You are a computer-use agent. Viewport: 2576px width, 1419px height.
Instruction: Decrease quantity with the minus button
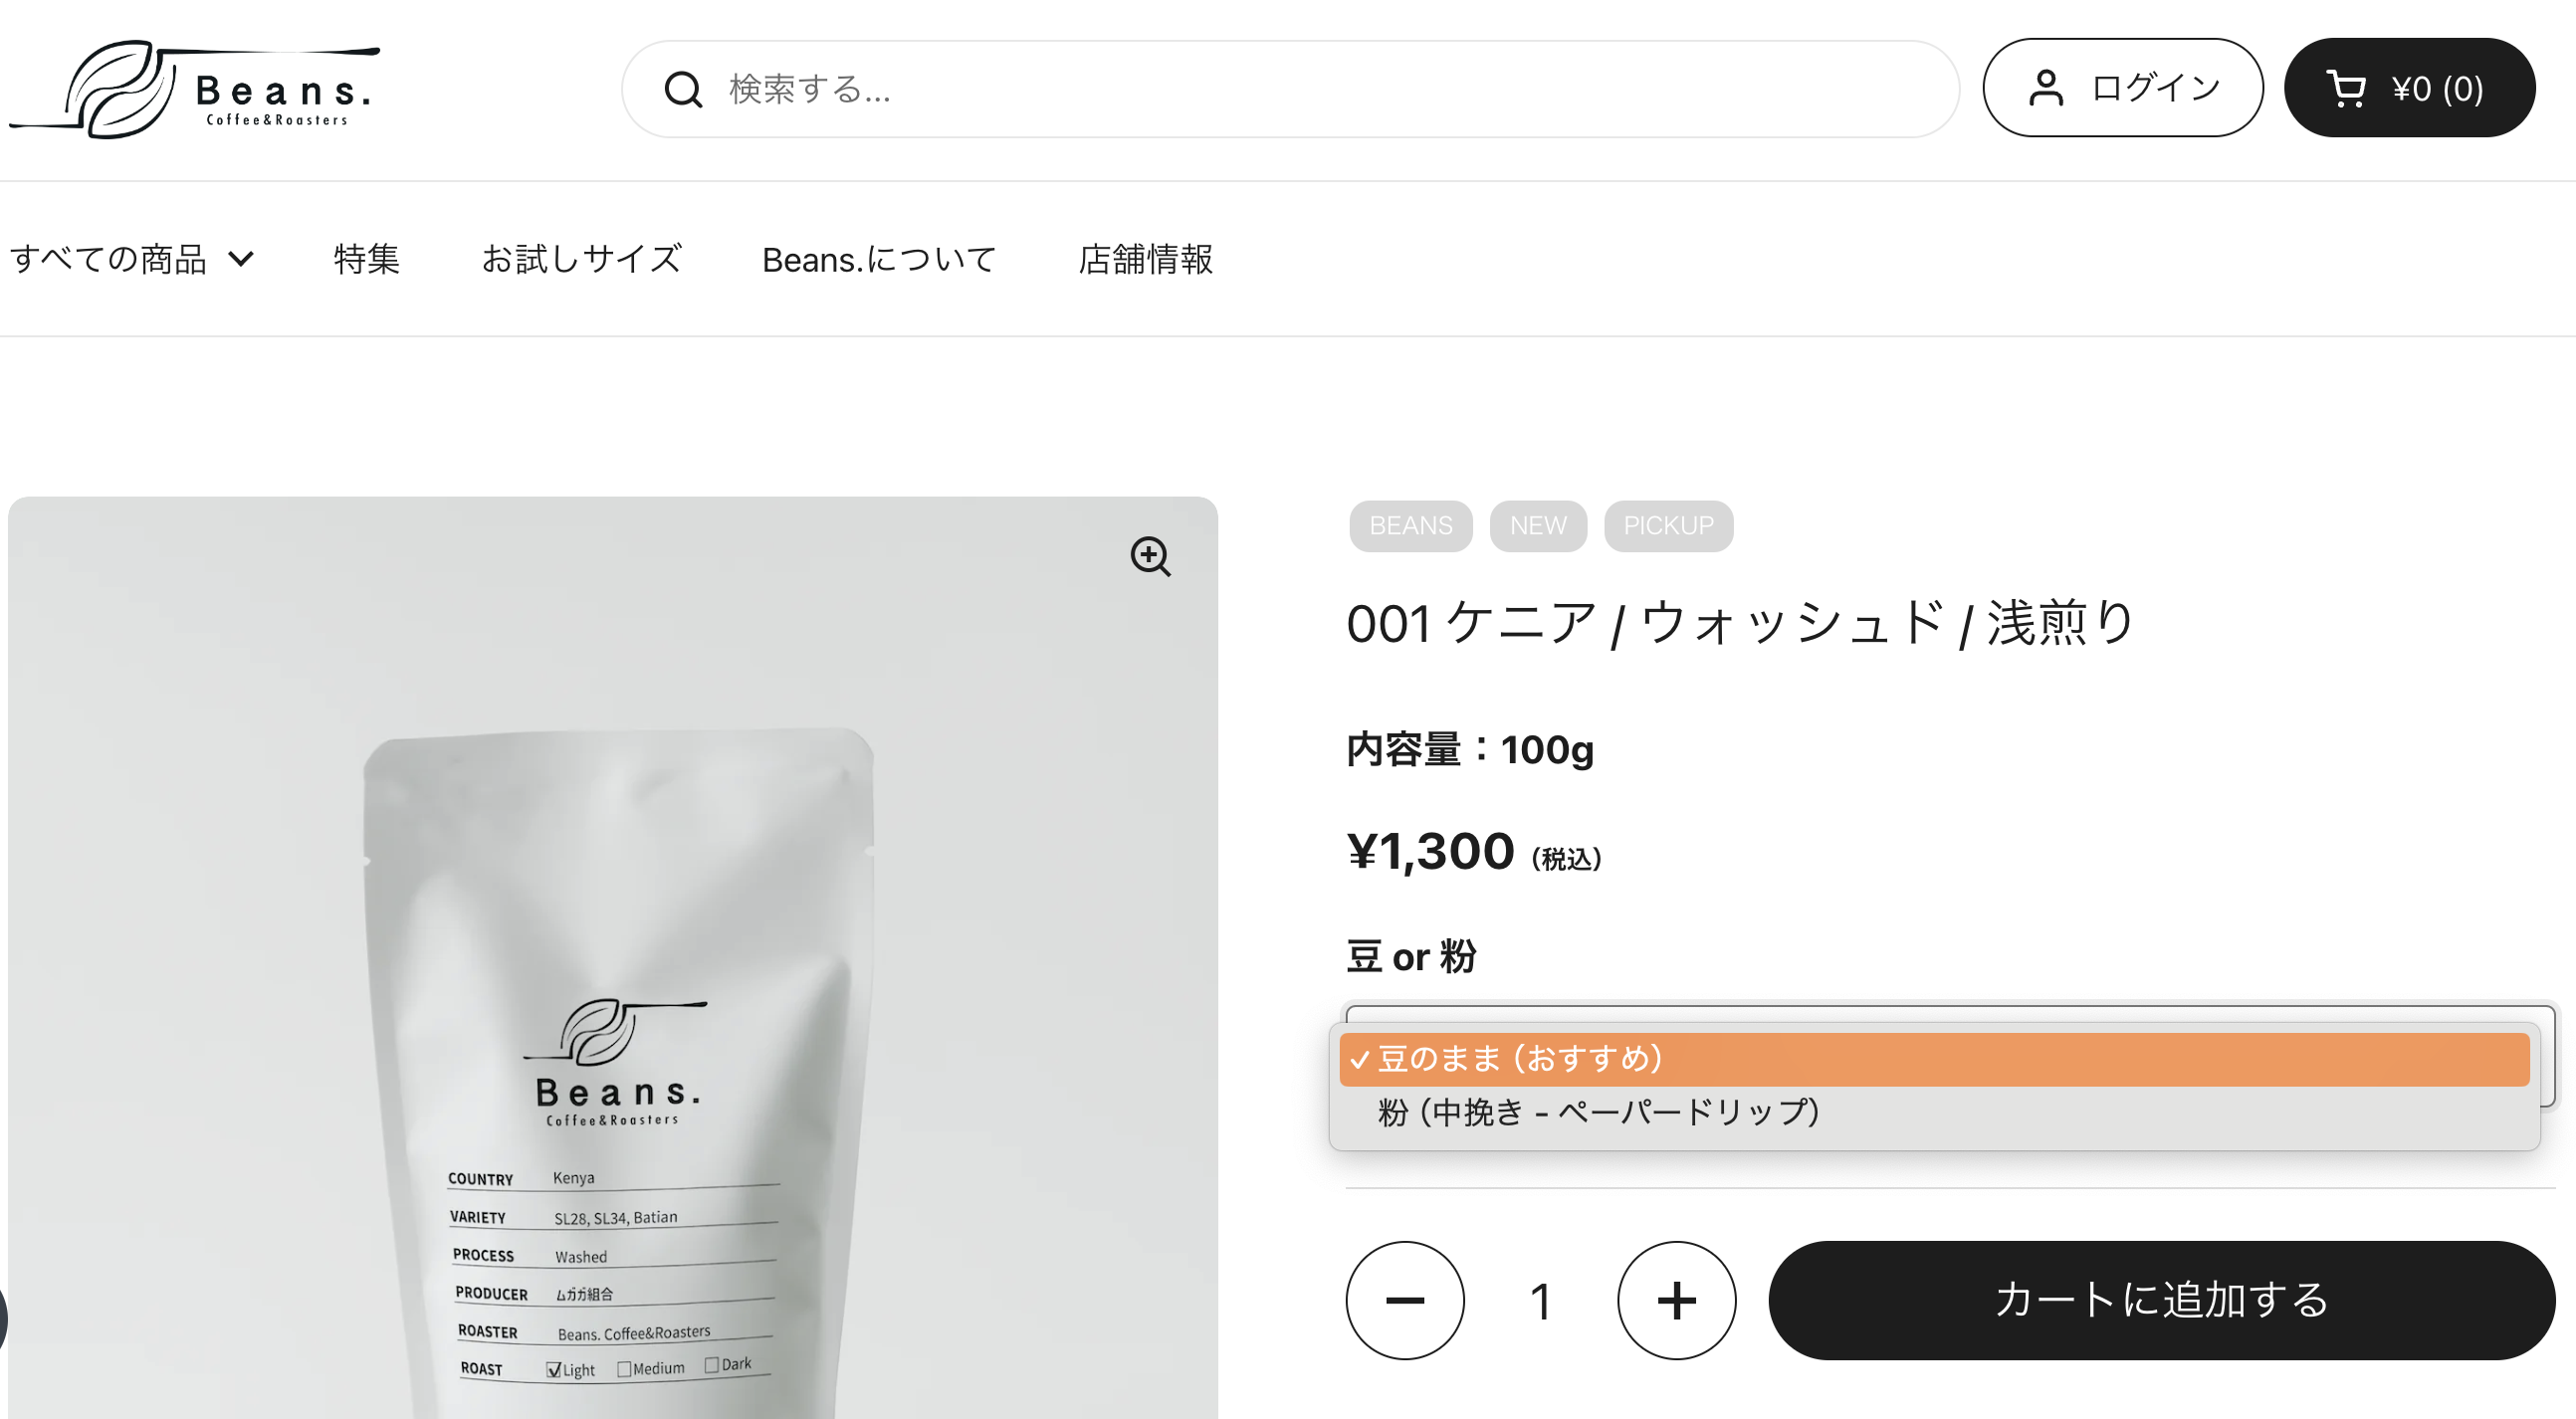(1404, 1300)
